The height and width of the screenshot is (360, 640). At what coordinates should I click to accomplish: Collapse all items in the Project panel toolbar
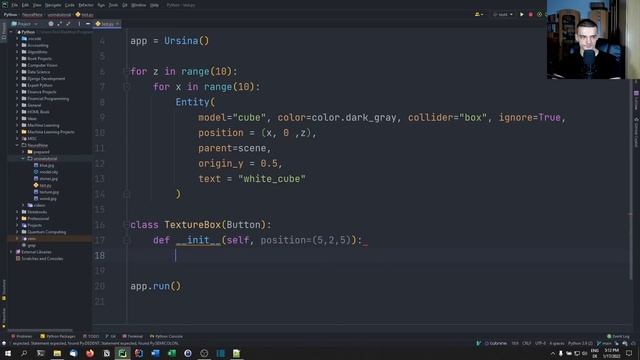(68, 24)
